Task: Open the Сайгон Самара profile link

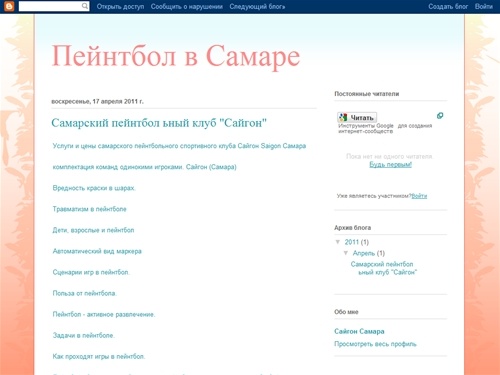Action: point(359,331)
